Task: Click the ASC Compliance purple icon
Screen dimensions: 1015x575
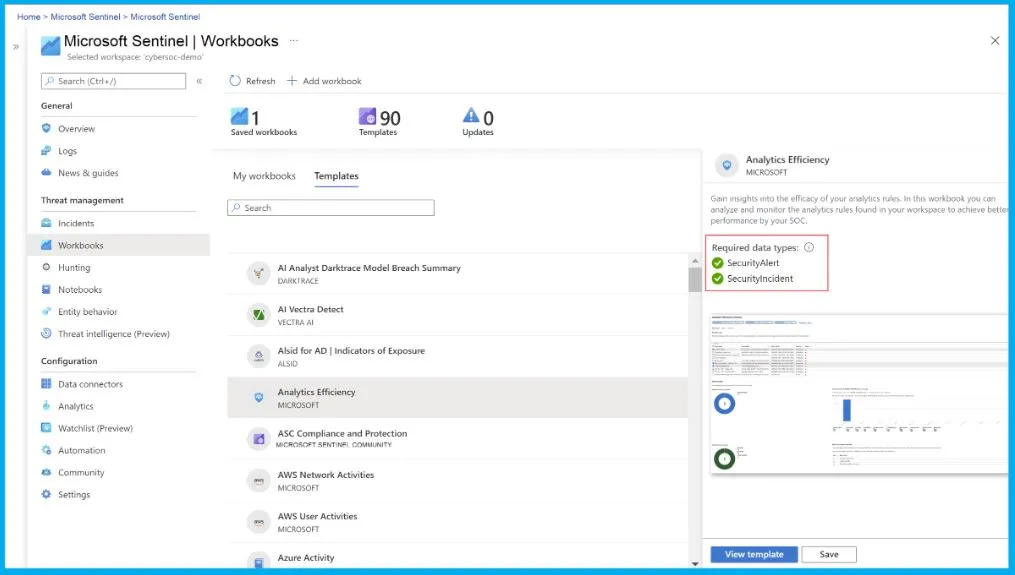Action: click(258, 438)
